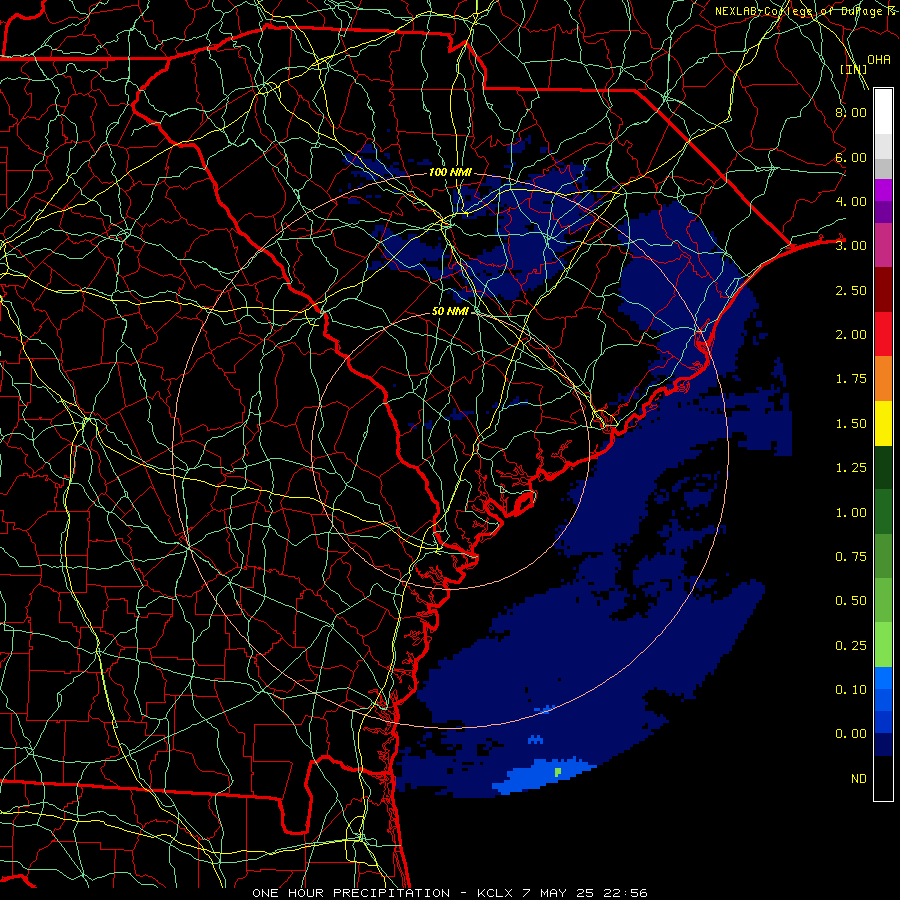The height and width of the screenshot is (900, 900).
Task: Select the '0.50' legend value
Action: point(851,601)
